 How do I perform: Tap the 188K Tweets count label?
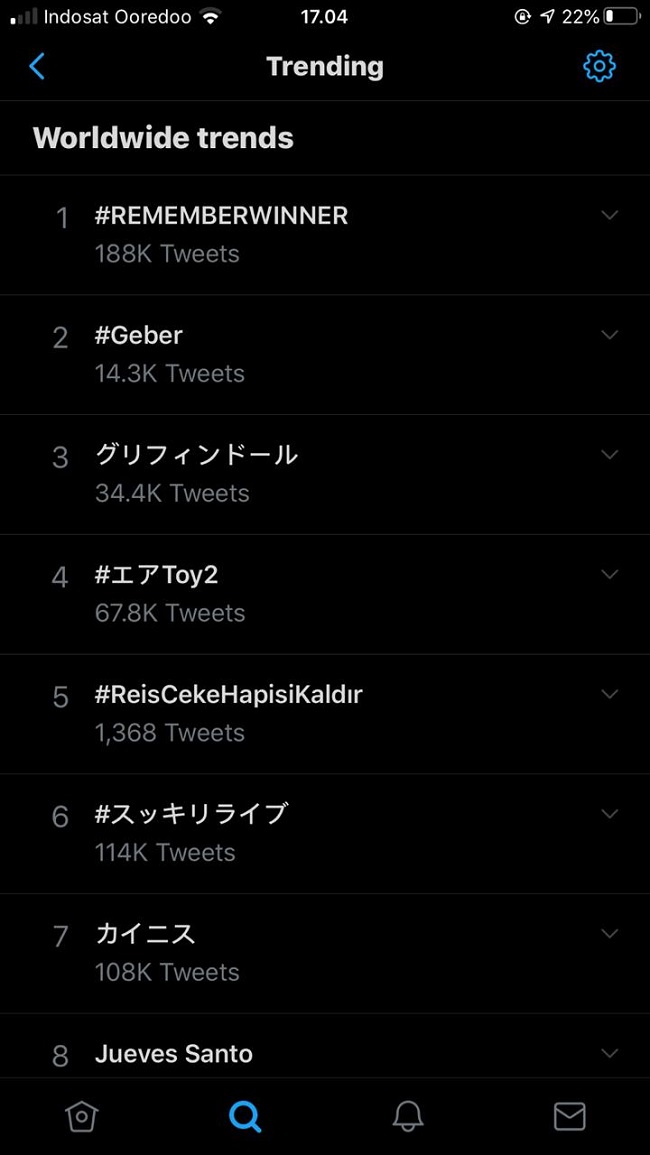pyautogui.click(x=166, y=253)
